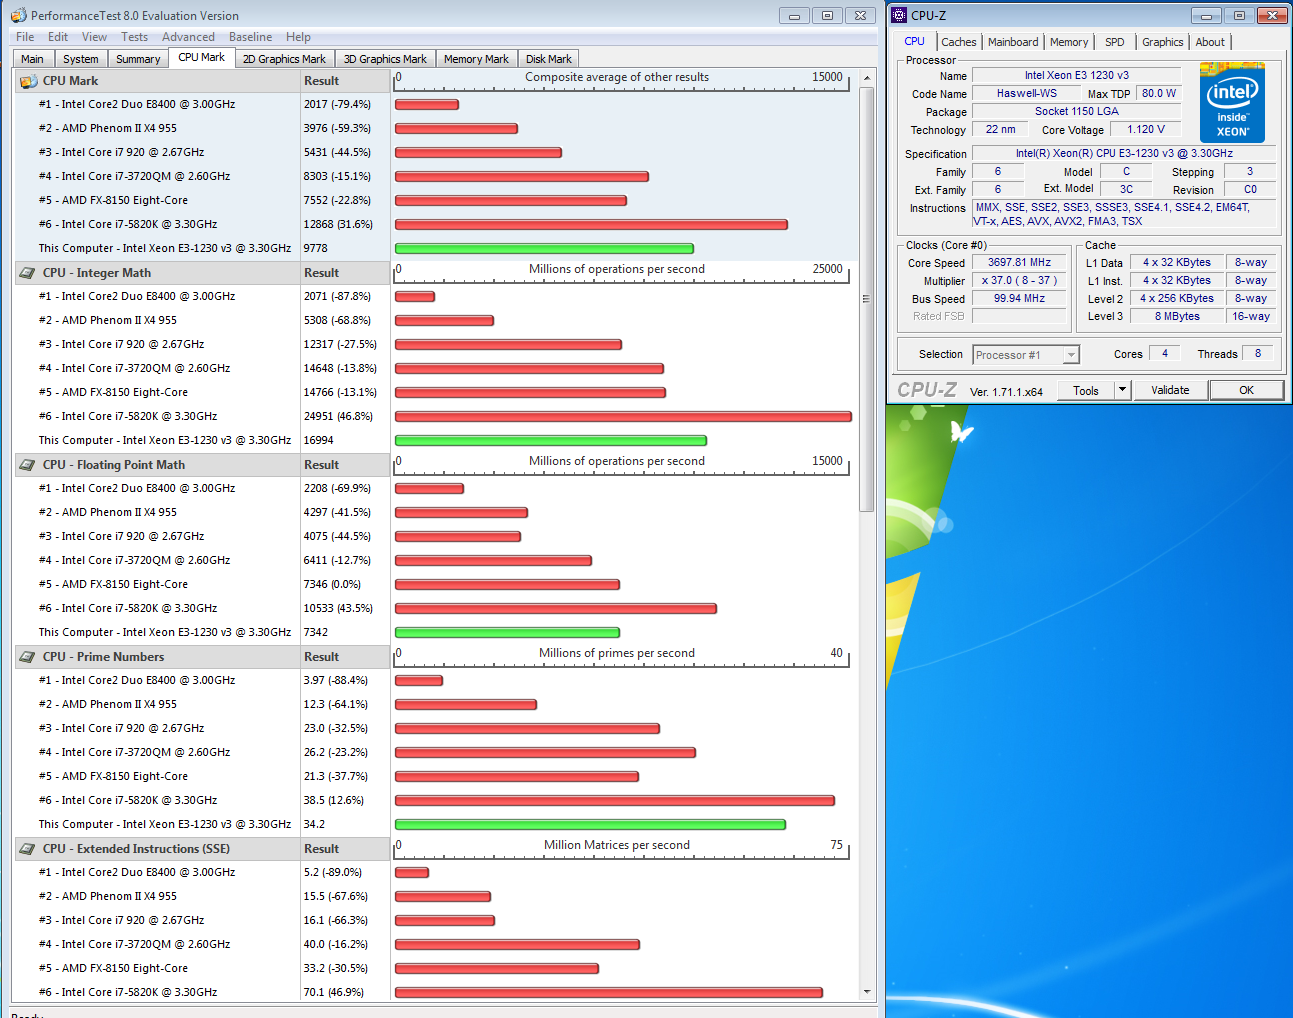Click the CPU - Integer Math header
The height and width of the screenshot is (1018, 1293).
click(x=157, y=273)
